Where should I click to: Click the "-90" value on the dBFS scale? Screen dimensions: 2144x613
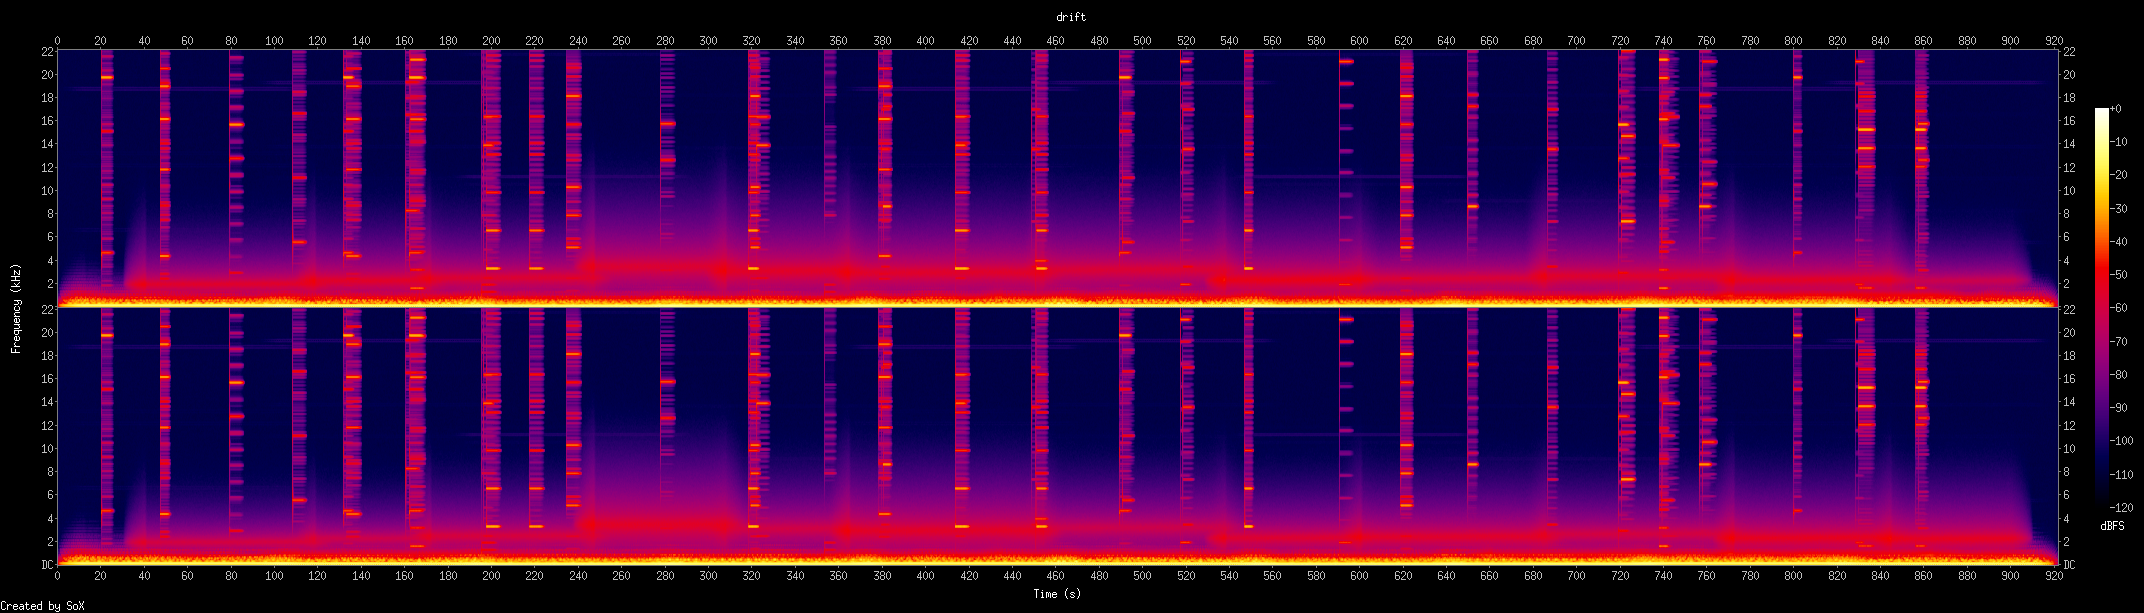pyautogui.click(x=2119, y=408)
